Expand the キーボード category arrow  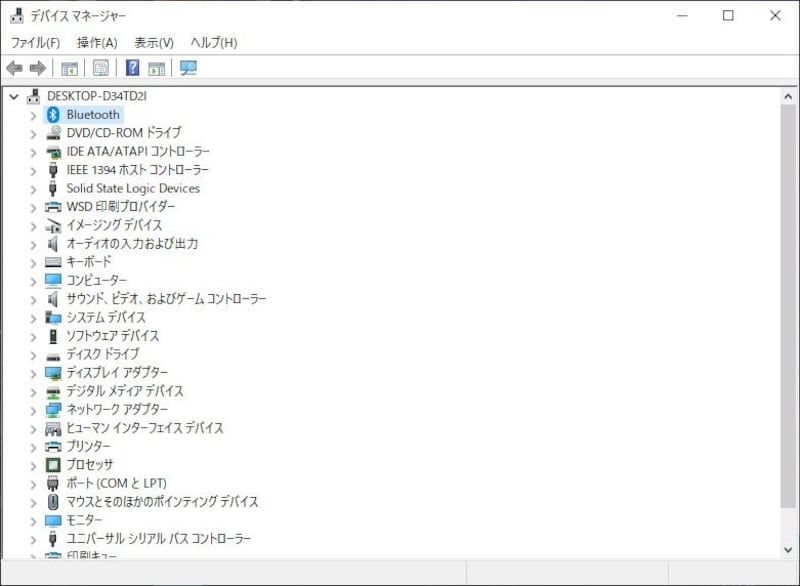tap(33, 262)
